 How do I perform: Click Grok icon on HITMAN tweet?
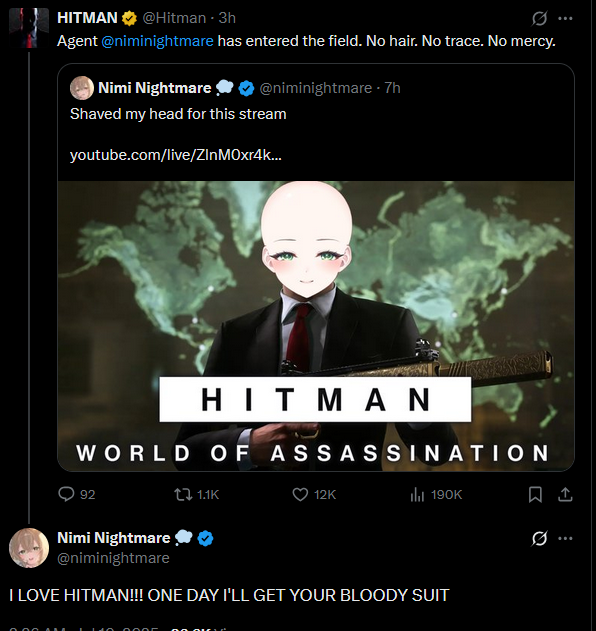tap(539, 18)
